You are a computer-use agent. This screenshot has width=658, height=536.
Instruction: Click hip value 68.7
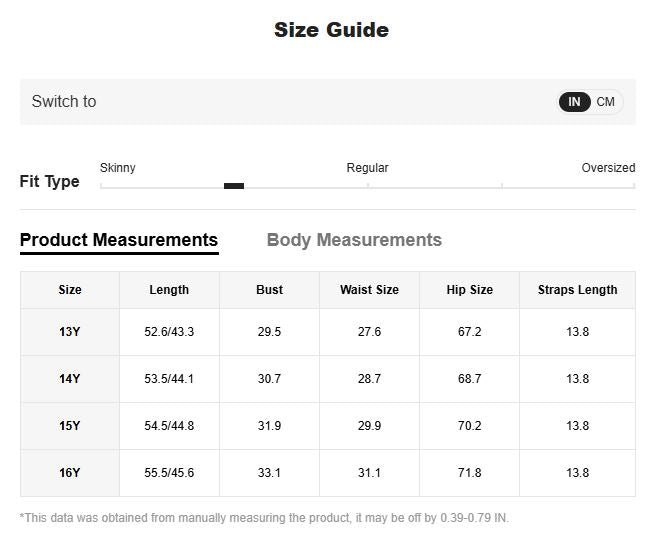pyautogui.click(x=470, y=379)
